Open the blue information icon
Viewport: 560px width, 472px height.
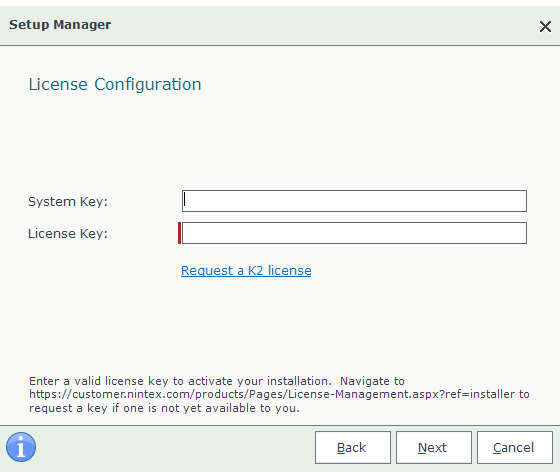pos(21,447)
